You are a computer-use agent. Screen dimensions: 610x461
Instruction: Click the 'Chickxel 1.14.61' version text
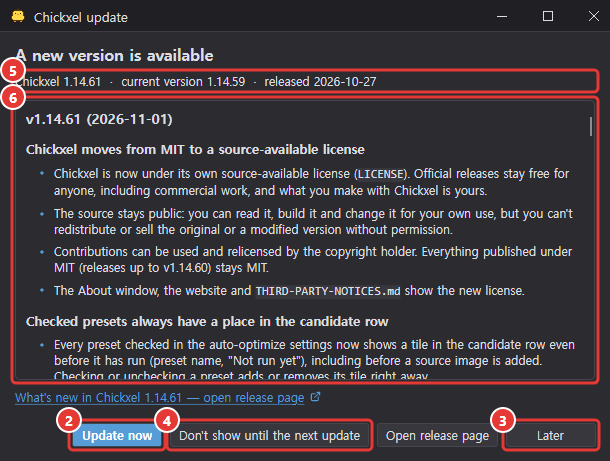[x=58, y=82]
